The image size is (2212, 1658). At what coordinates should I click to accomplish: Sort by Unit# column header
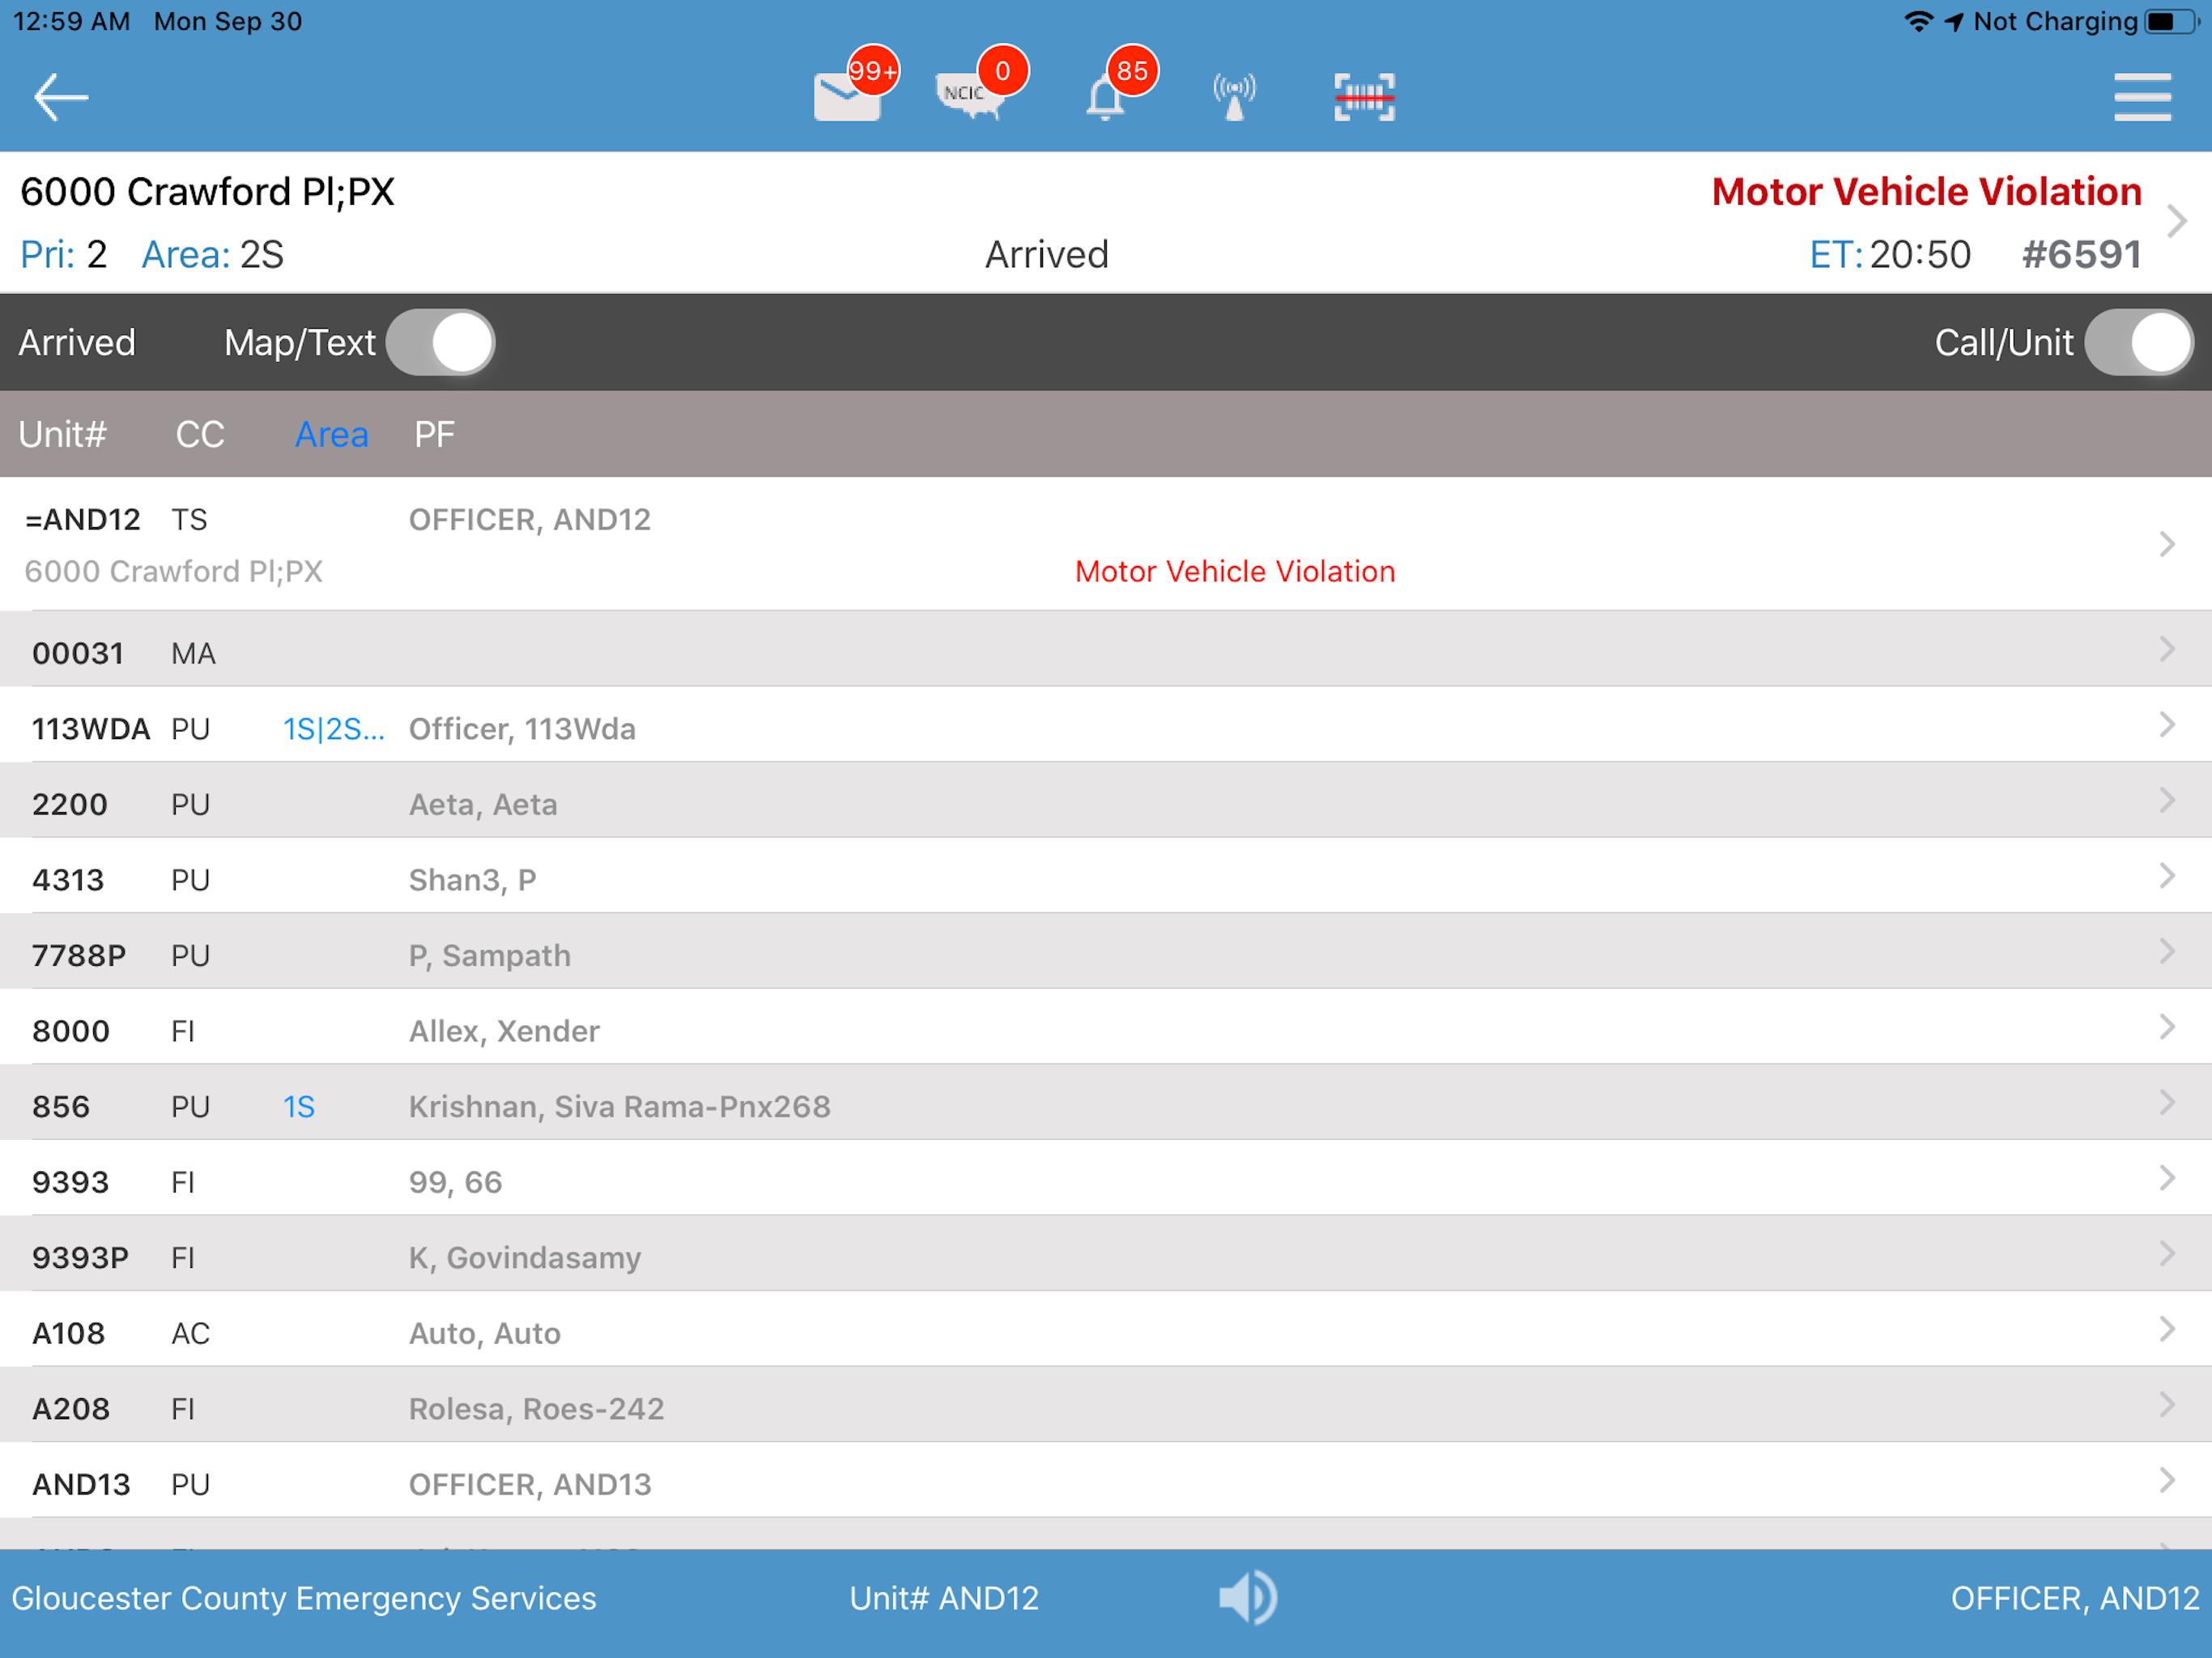62,434
